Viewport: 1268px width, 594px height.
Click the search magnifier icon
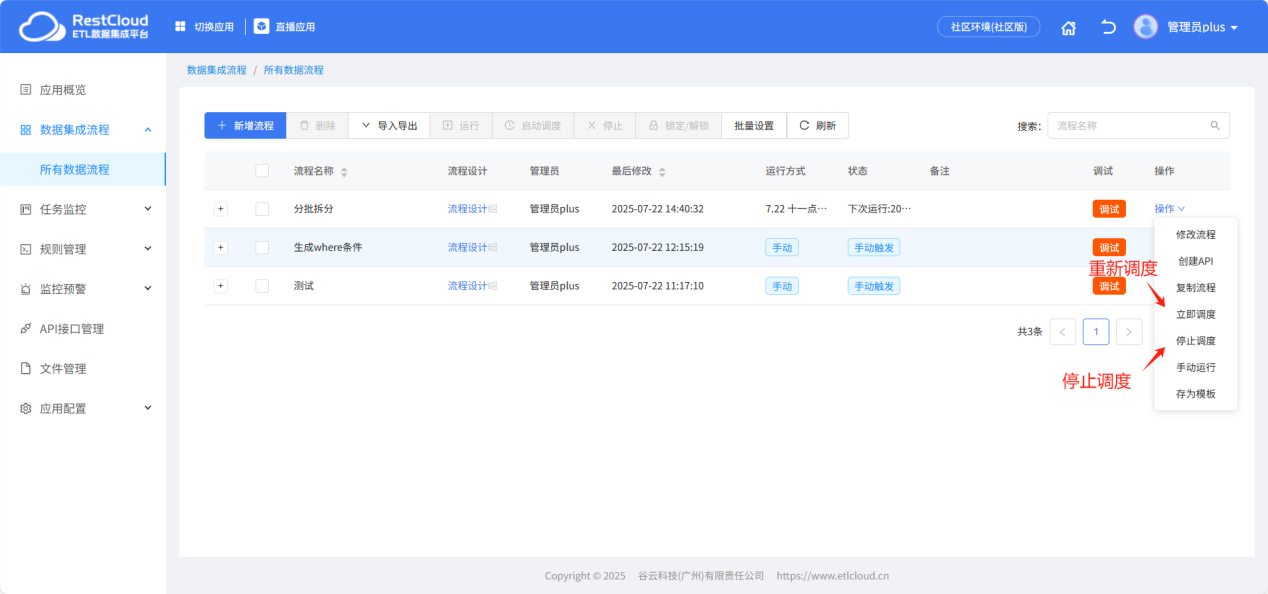tap(1214, 125)
